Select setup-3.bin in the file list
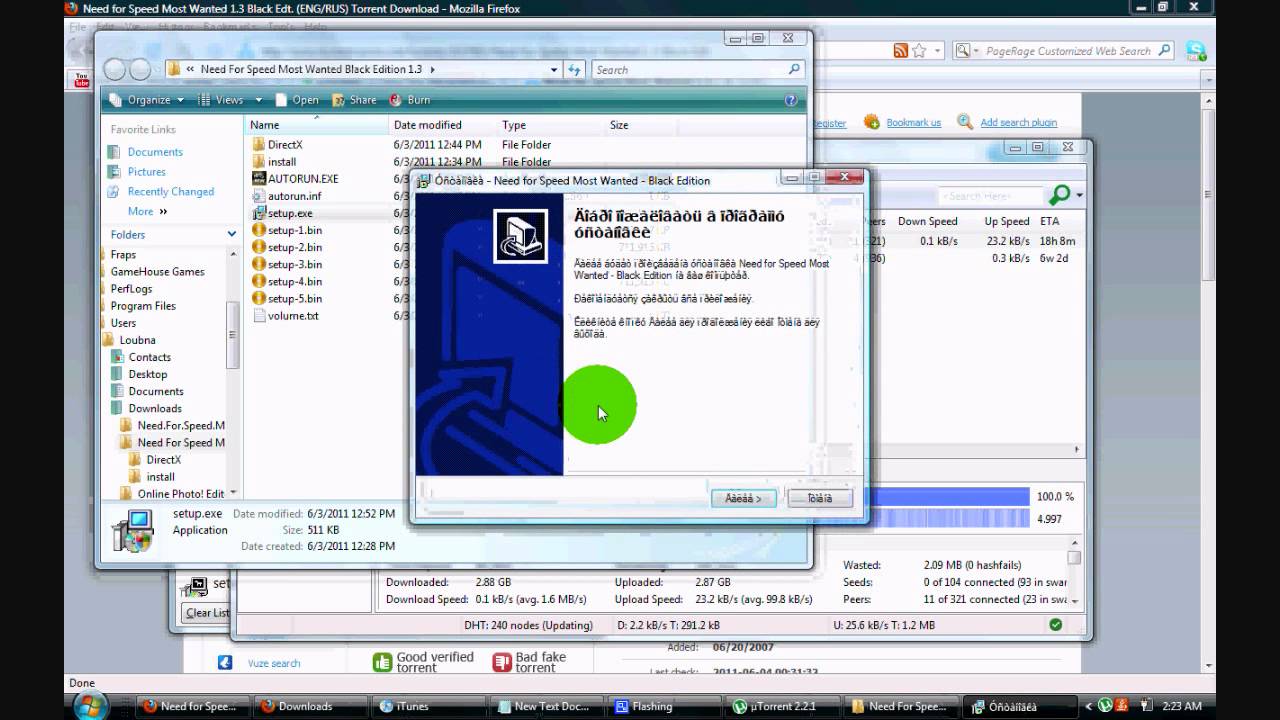 tap(295, 264)
